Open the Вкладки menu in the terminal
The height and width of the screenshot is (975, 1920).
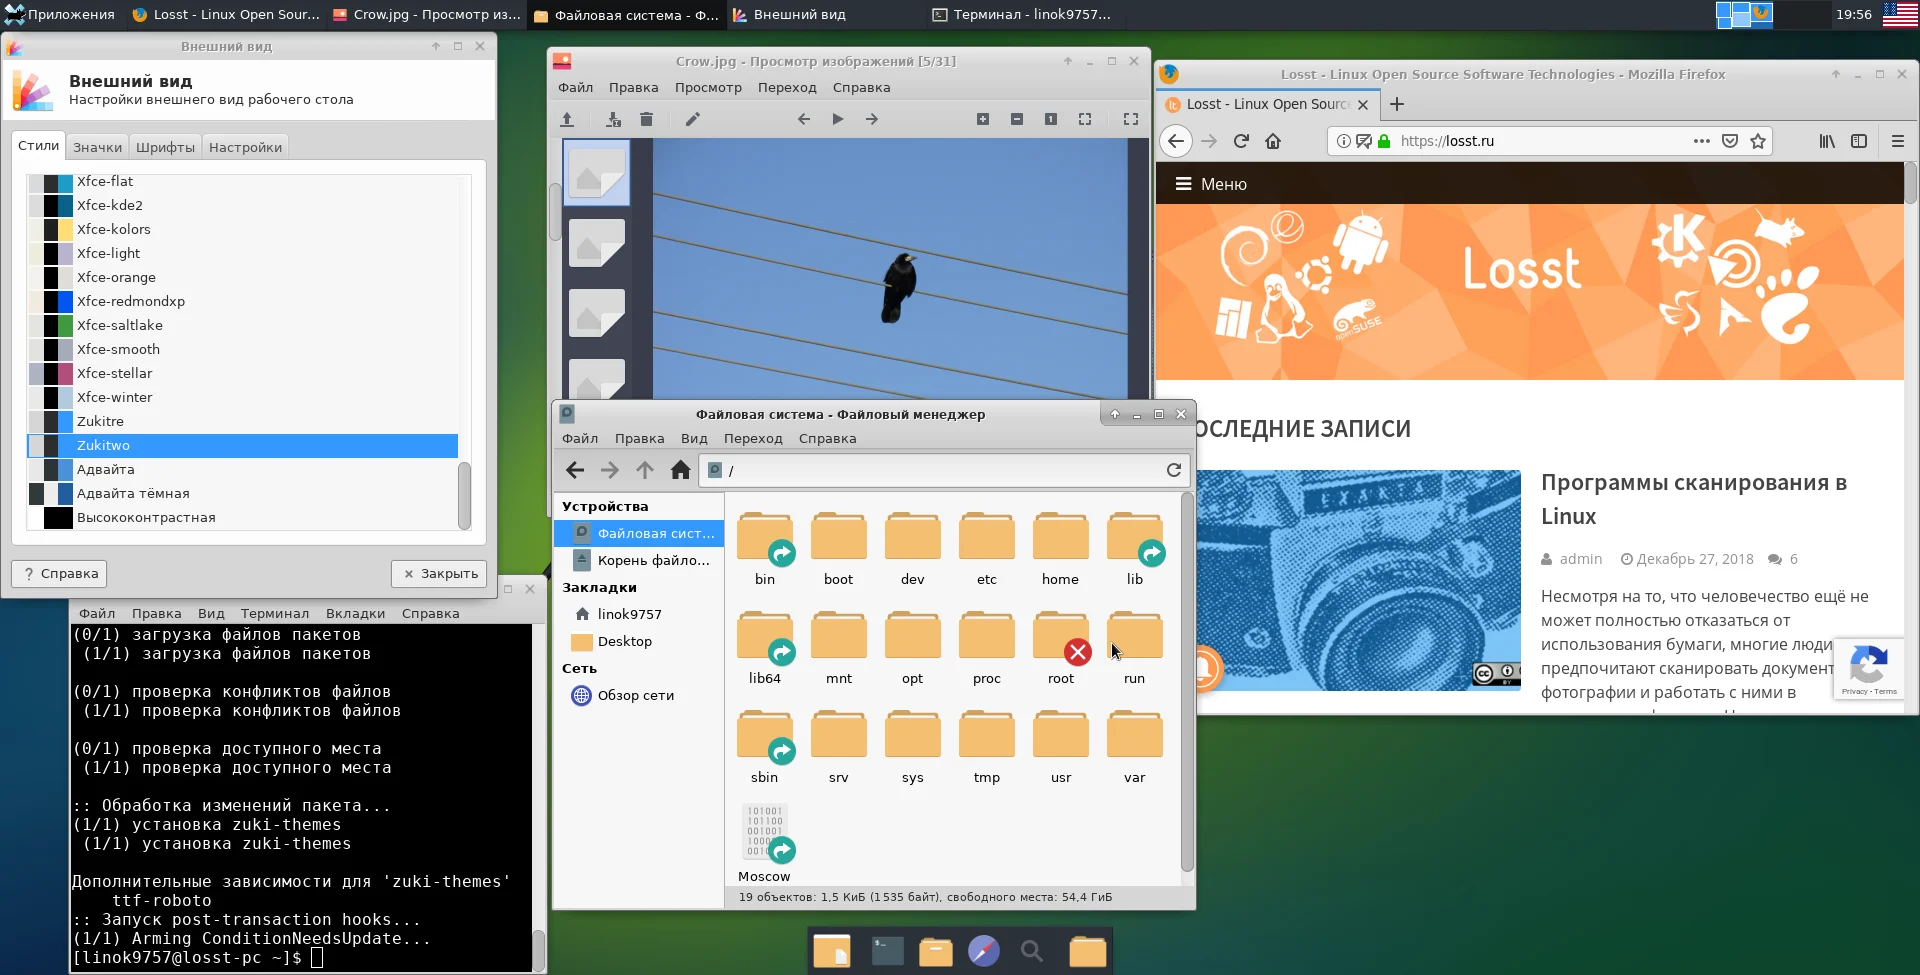(x=355, y=613)
